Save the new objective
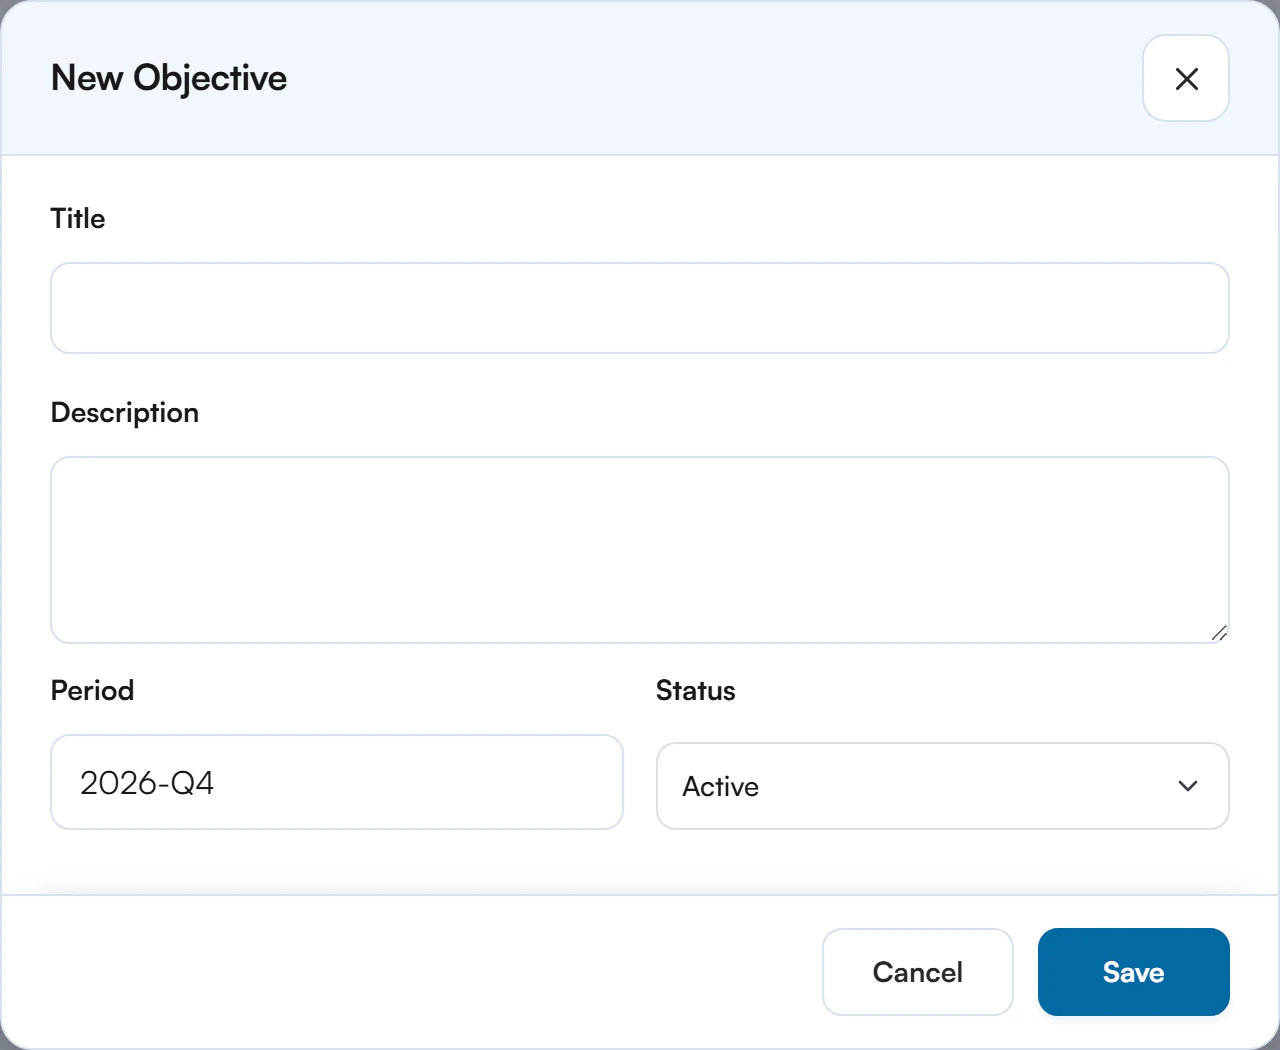1280x1050 pixels. pos(1133,972)
